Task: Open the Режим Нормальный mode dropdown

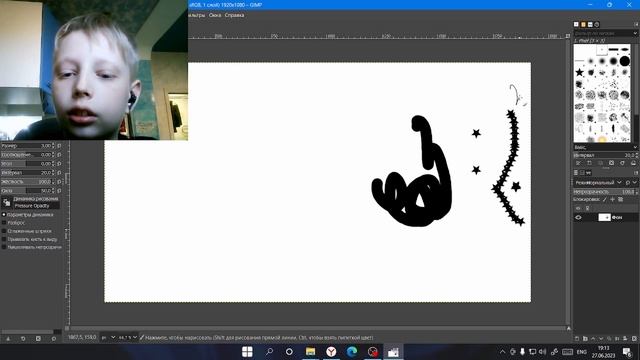Action: click(x=598, y=182)
